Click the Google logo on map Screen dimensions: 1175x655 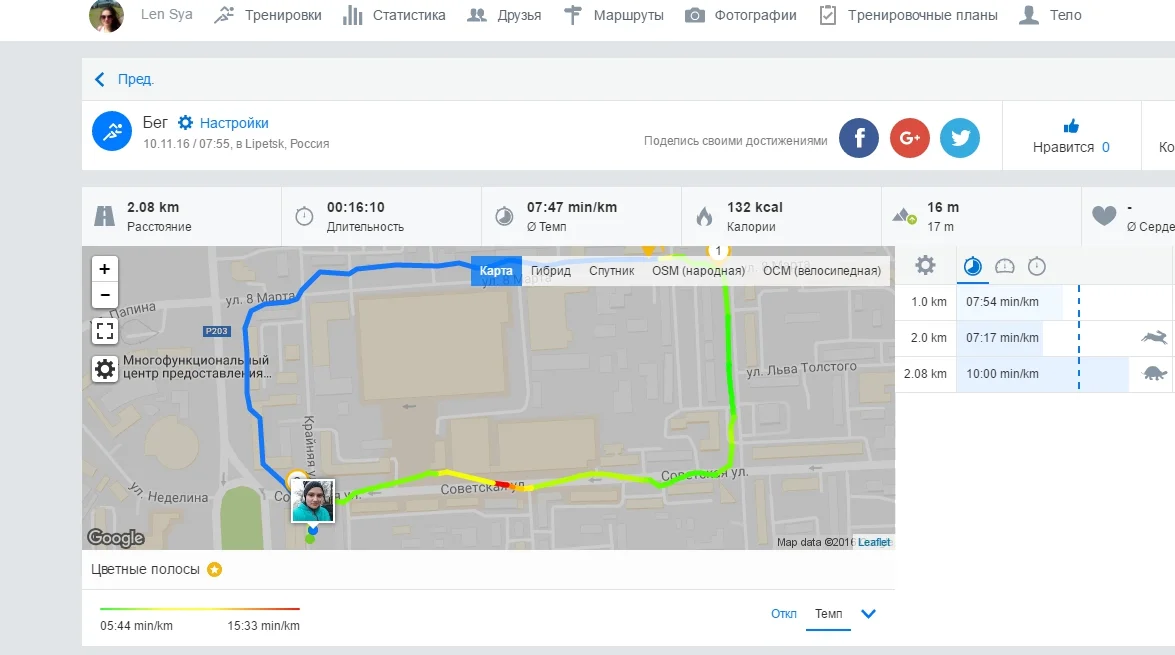pyautogui.click(x=115, y=537)
